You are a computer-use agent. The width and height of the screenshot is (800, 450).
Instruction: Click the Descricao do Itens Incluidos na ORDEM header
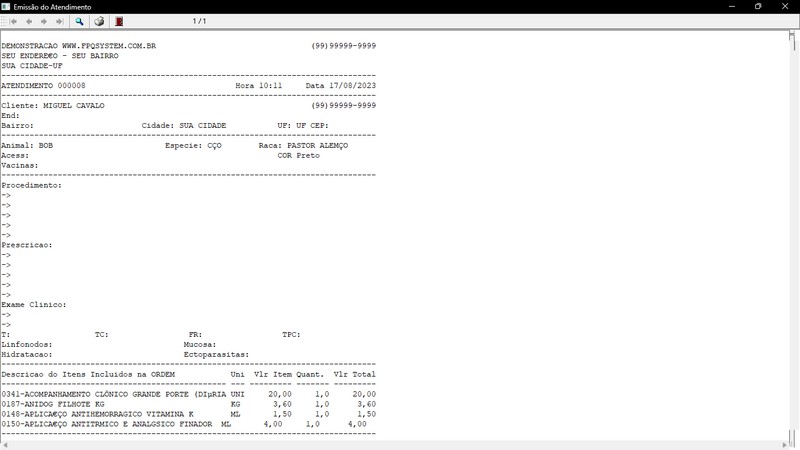click(x=88, y=374)
